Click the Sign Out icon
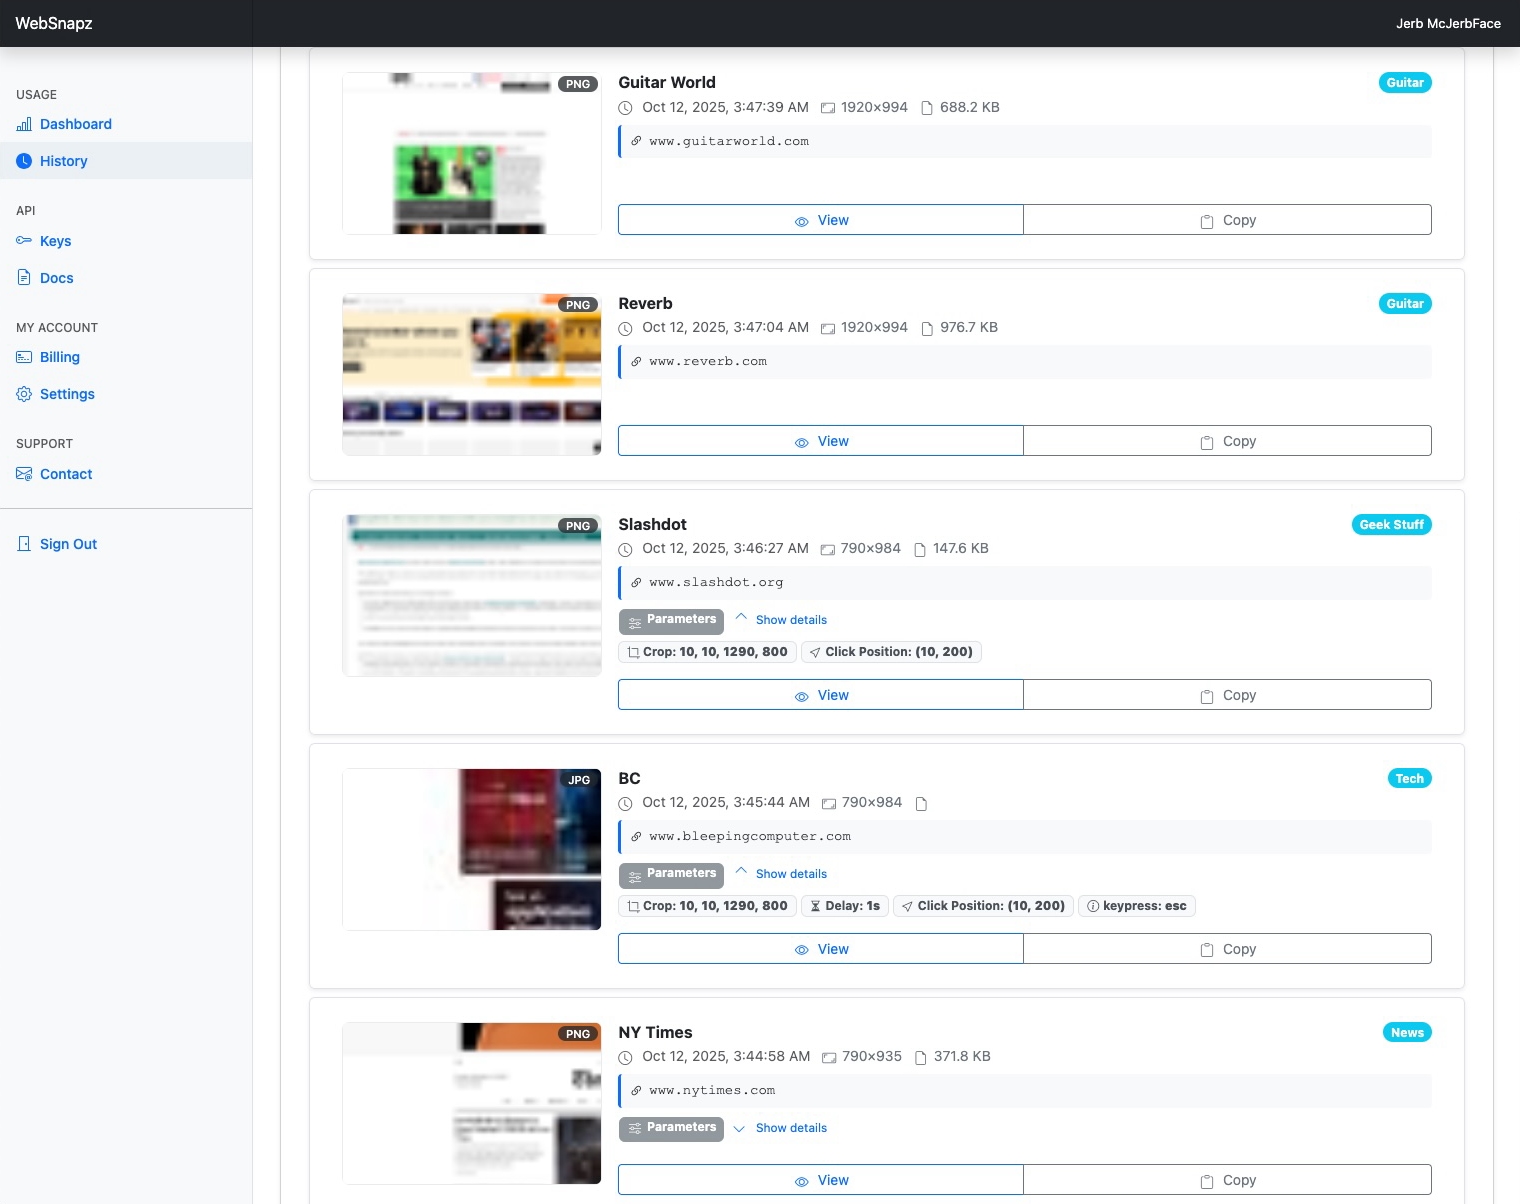Image resolution: width=1520 pixels, height=1204 pixels. (23, 543)
